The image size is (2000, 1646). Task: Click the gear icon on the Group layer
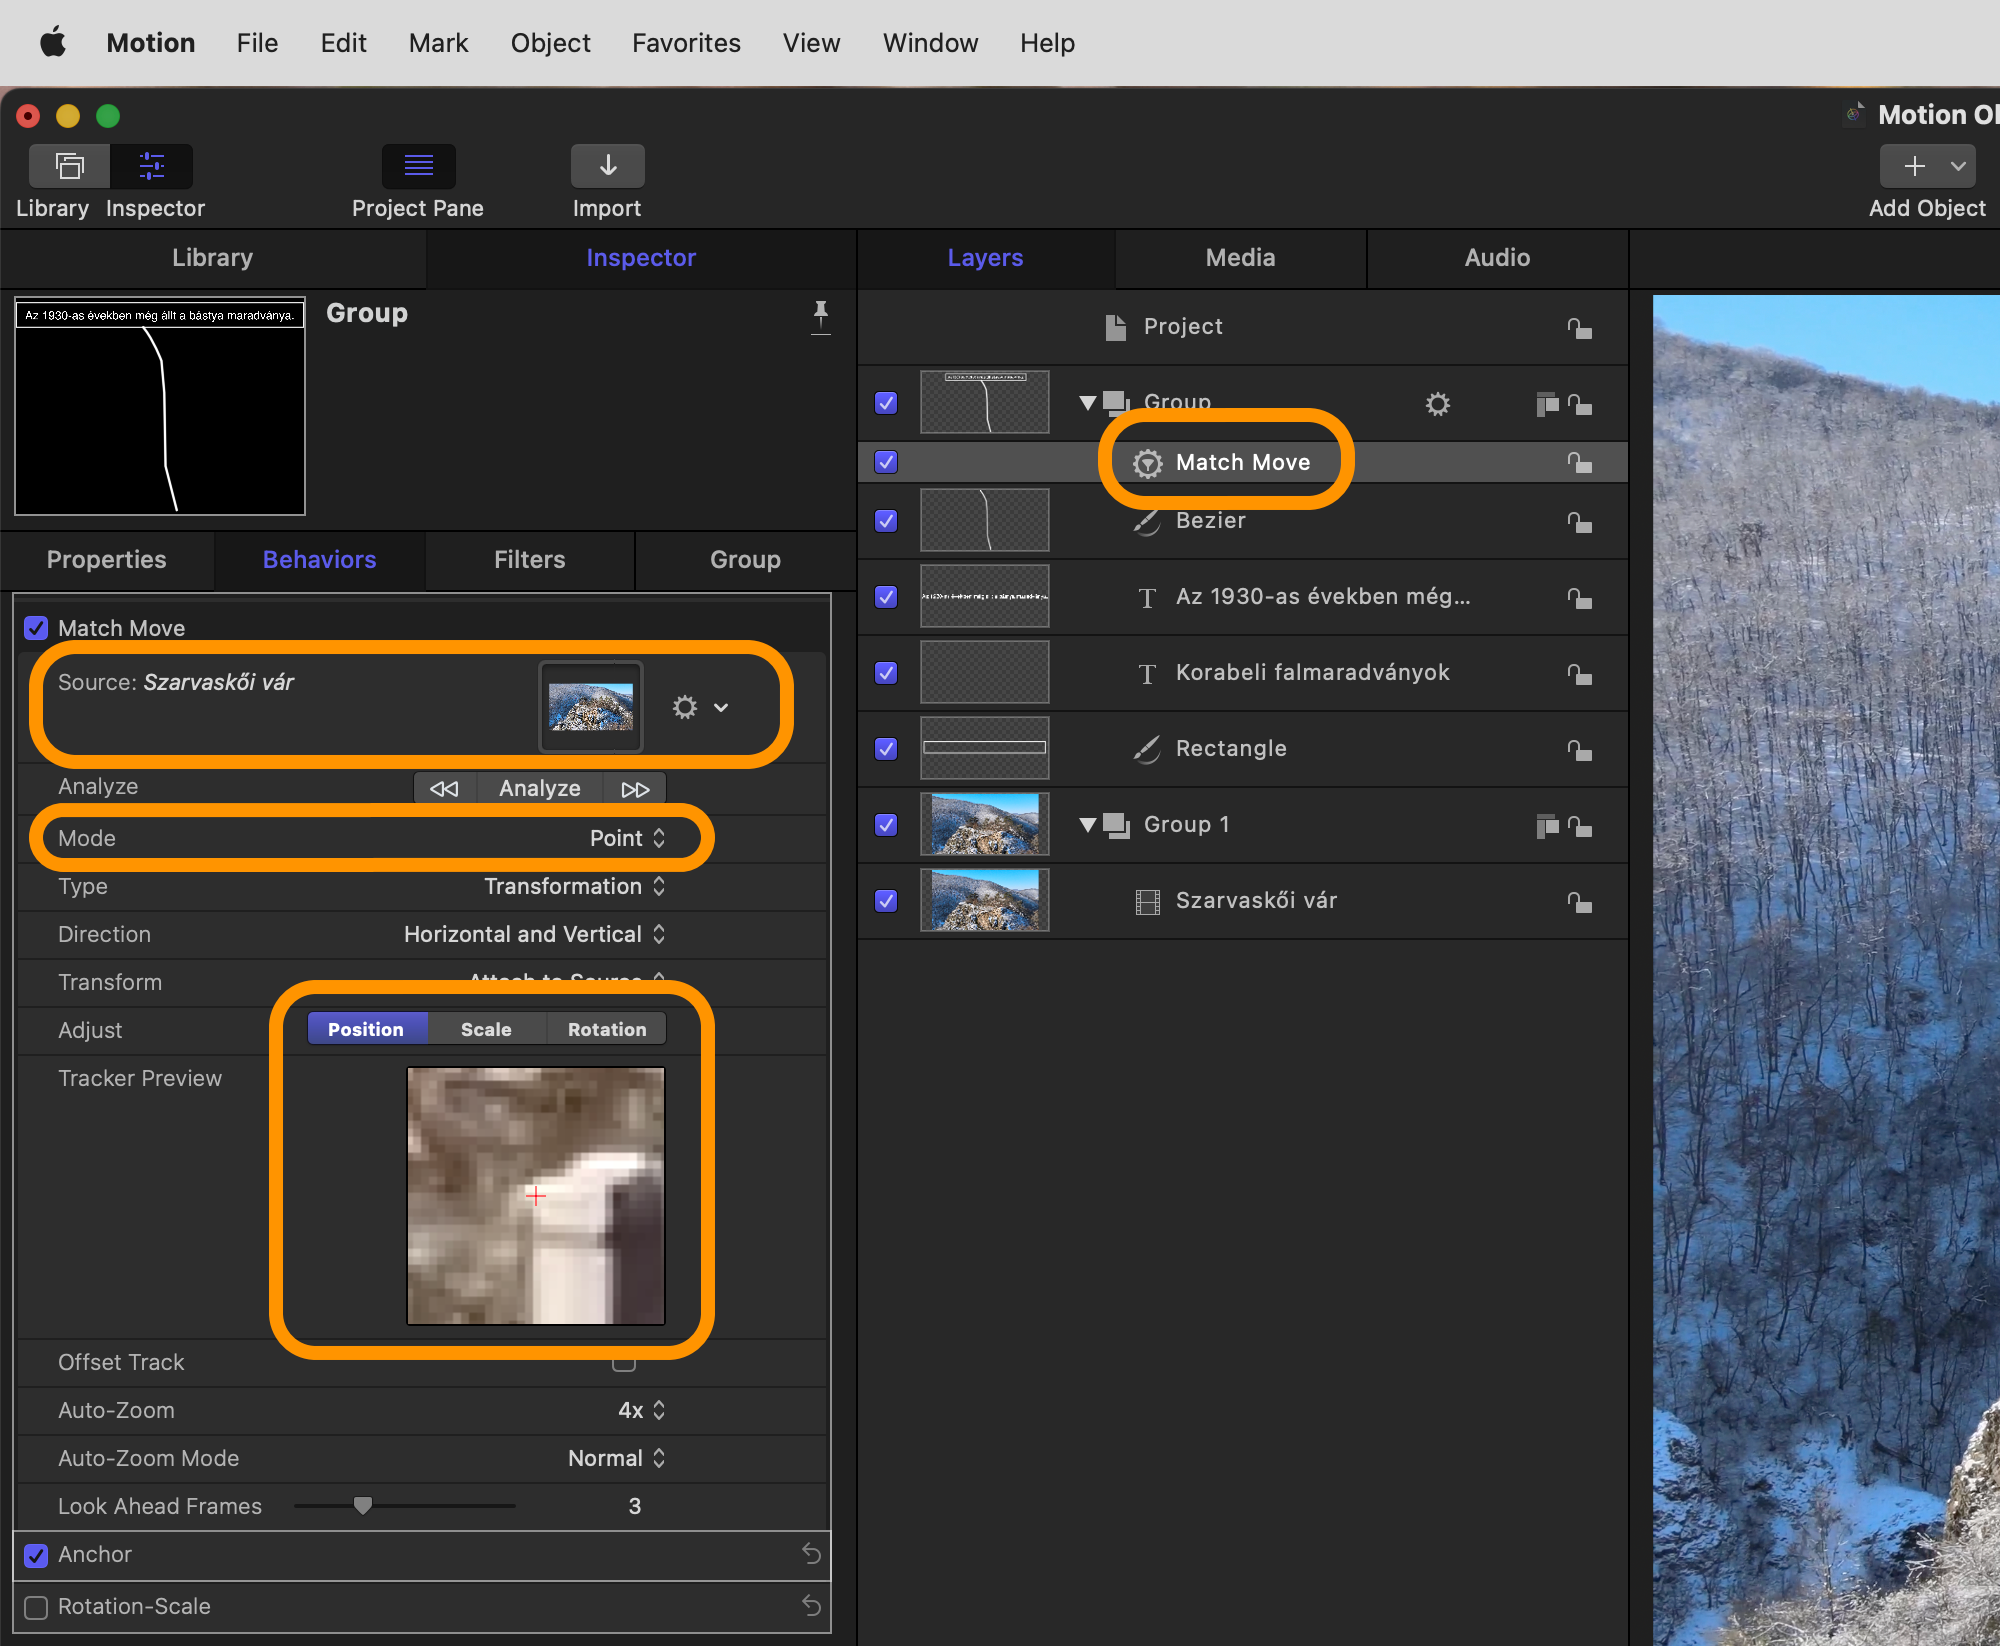click(x=1437, y=404)
